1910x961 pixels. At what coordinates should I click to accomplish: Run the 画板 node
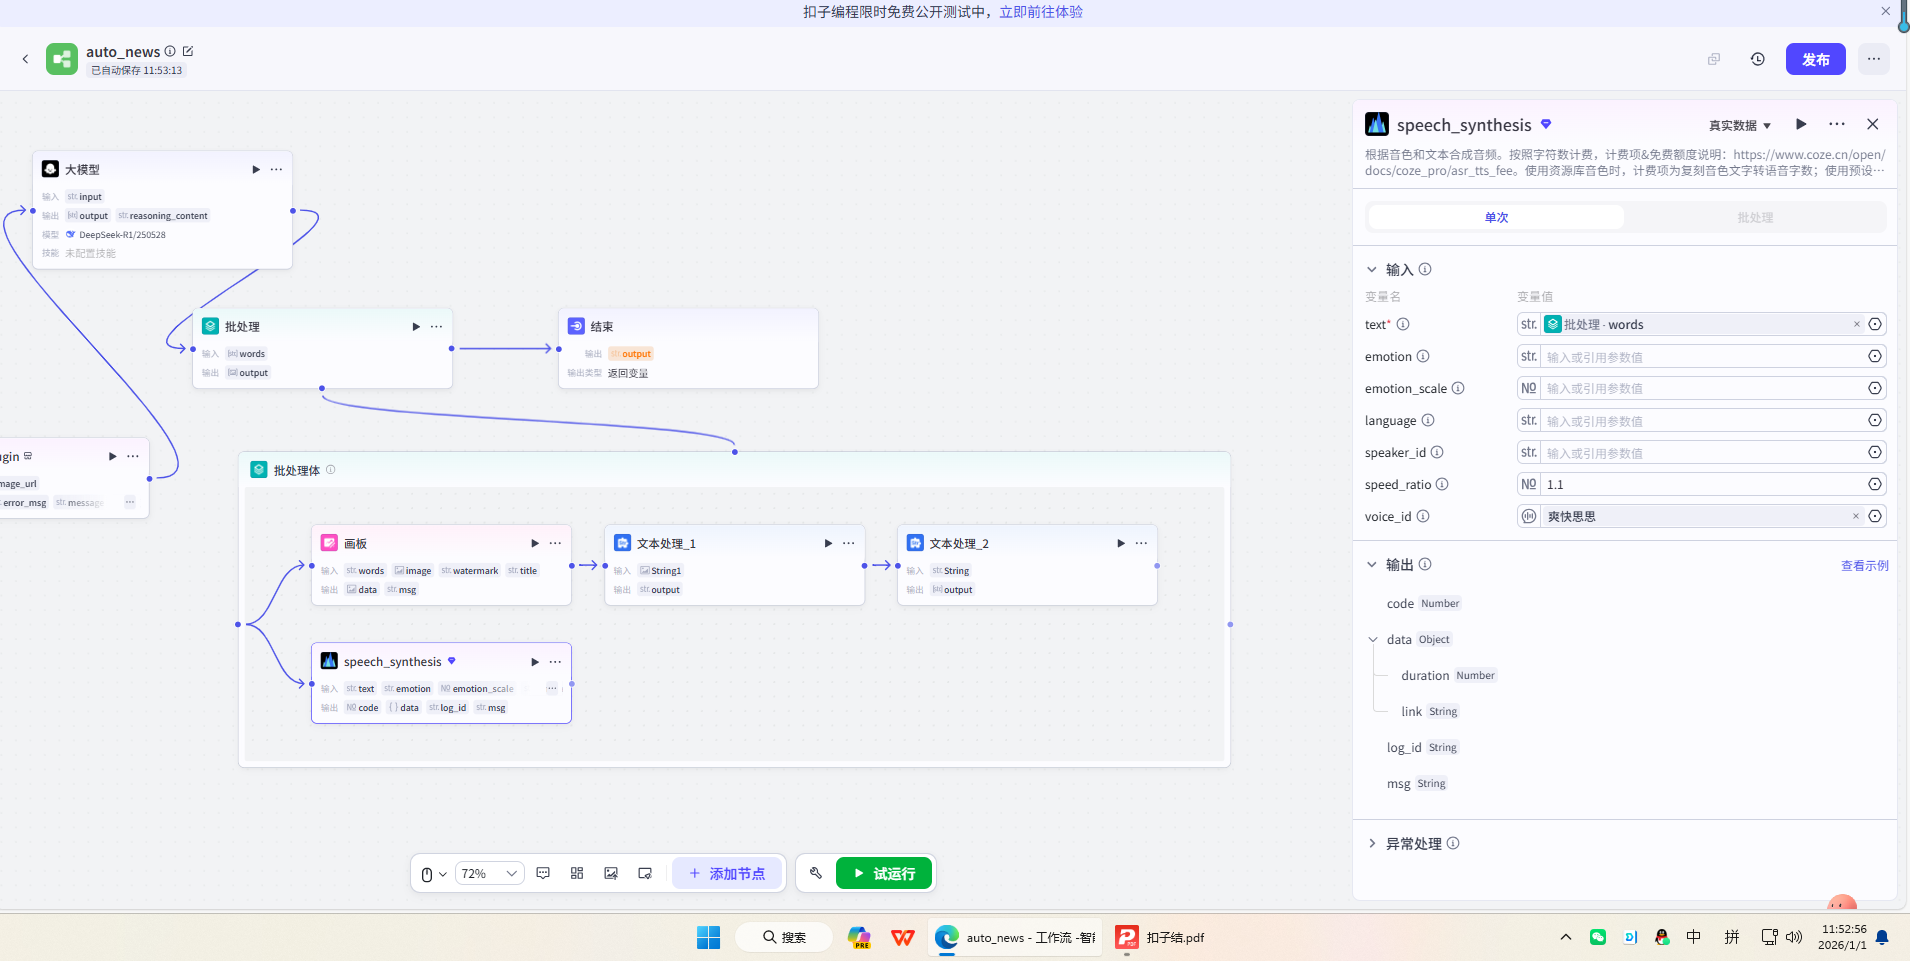point(535,543)
